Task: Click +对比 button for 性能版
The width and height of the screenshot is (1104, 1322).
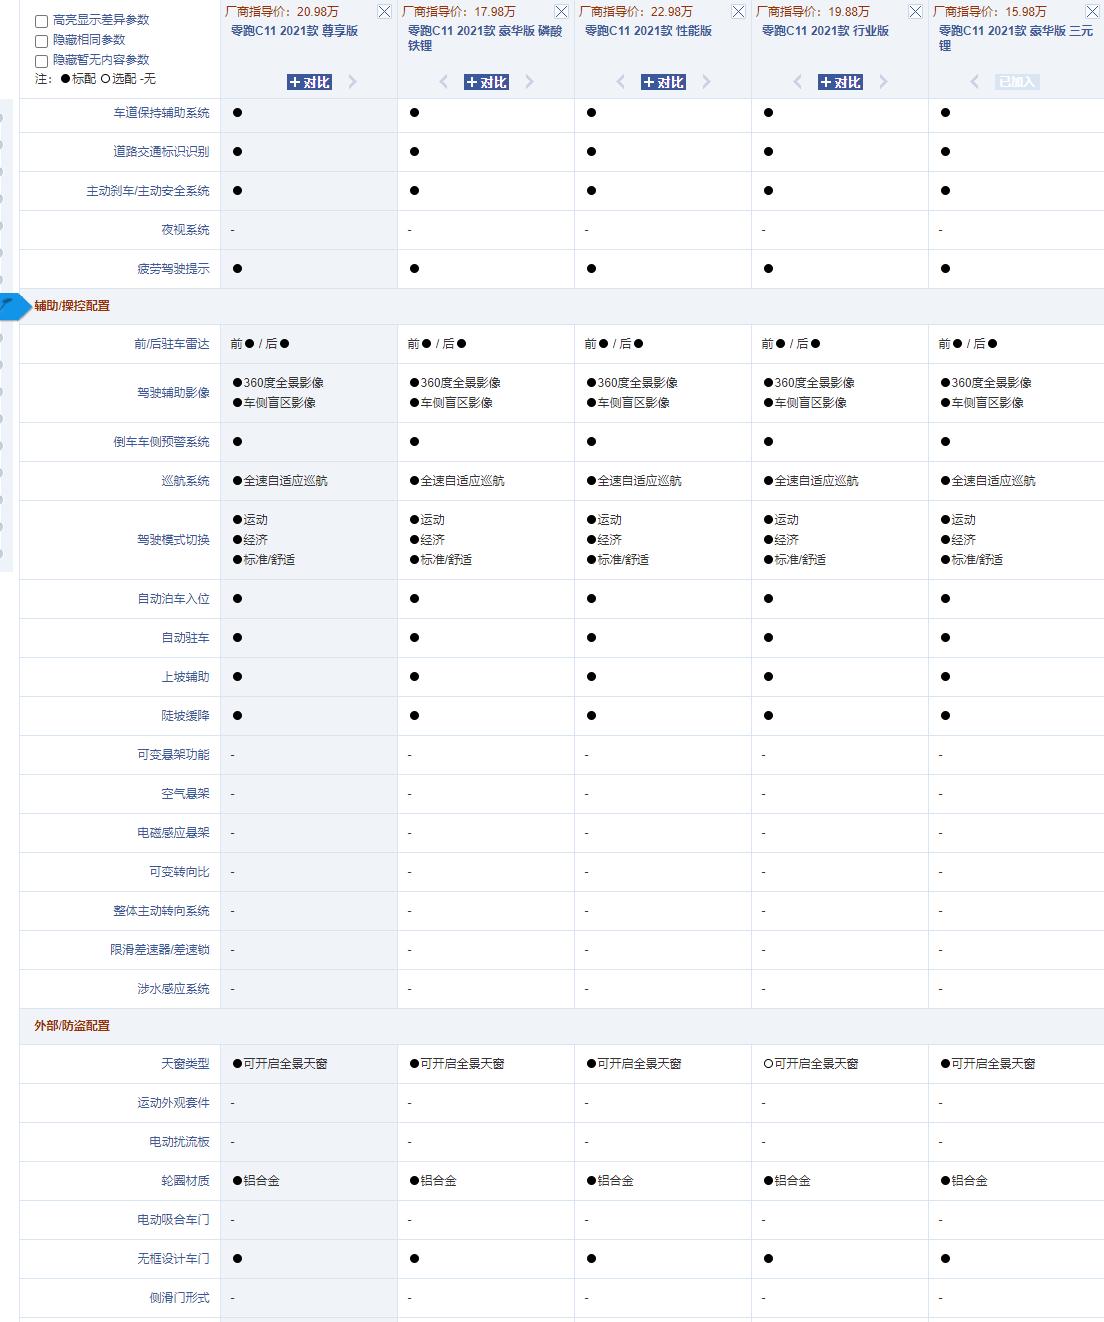Action: tap(663, 82)
